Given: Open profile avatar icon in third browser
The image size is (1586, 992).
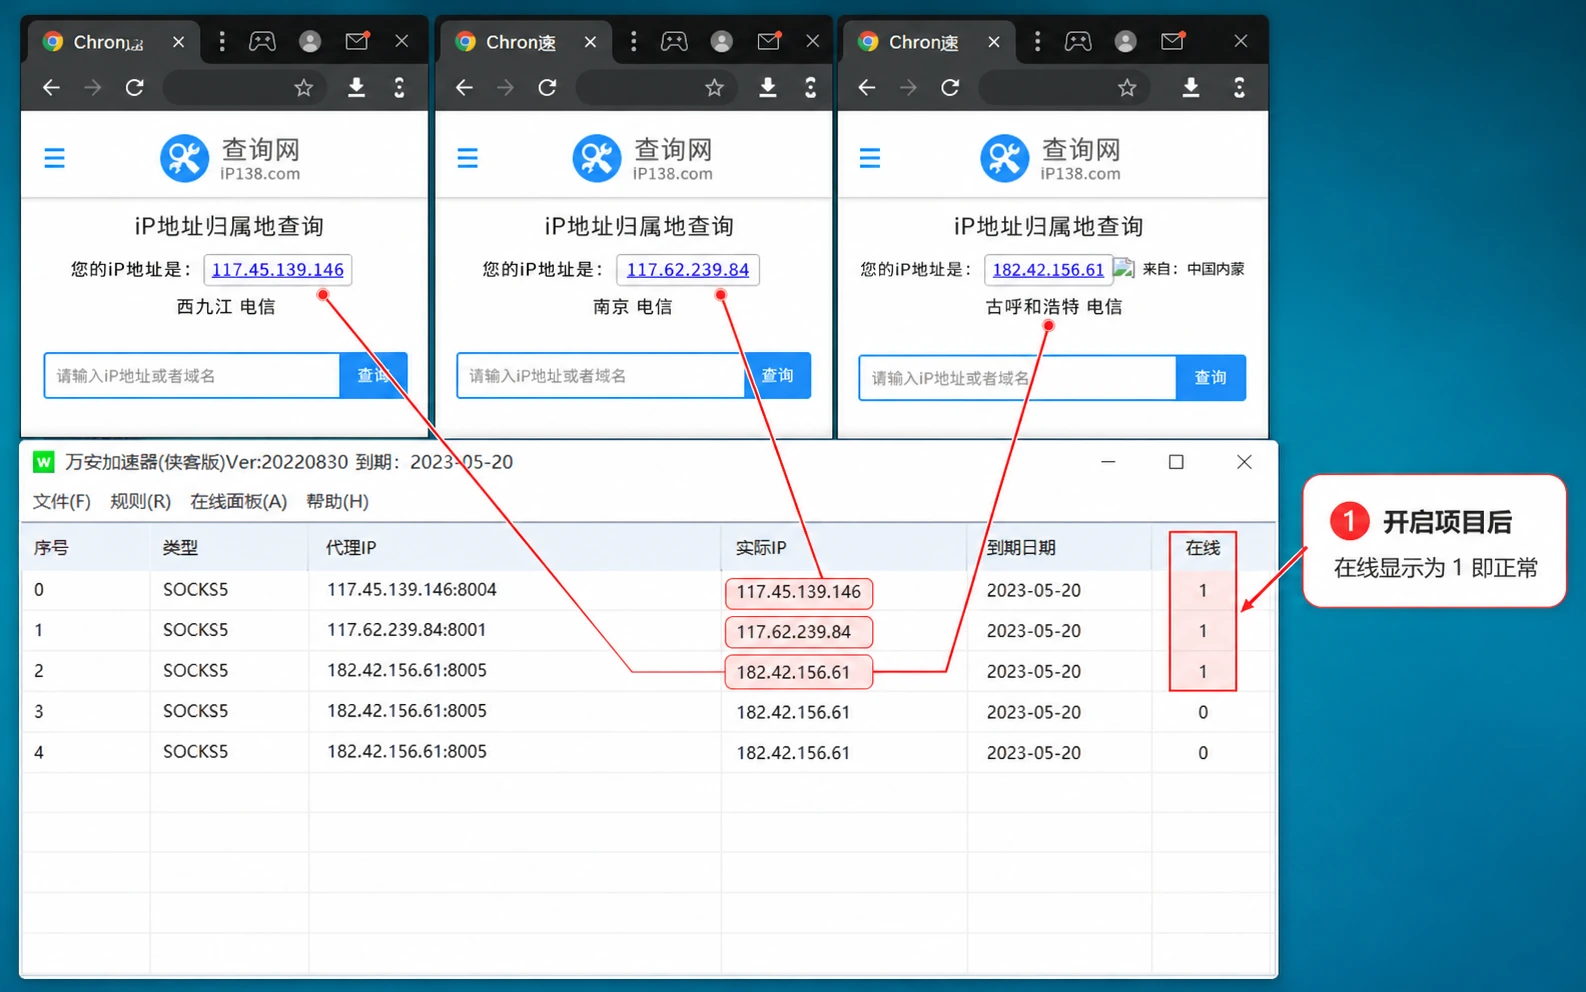Looking at the screenshot, I should pos(1125,41).
